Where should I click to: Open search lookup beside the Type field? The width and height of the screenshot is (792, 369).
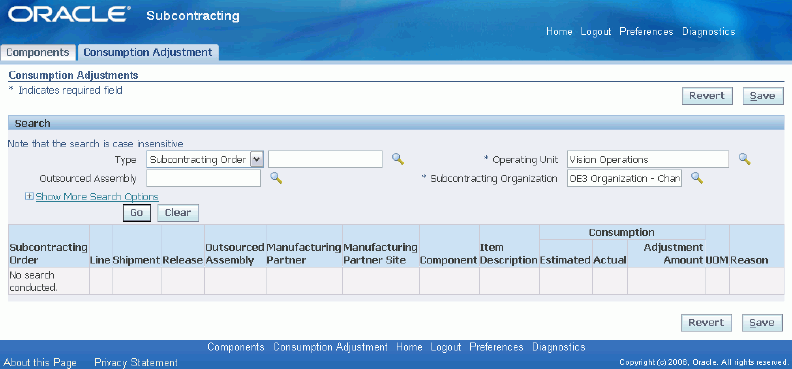coord(398,159)
